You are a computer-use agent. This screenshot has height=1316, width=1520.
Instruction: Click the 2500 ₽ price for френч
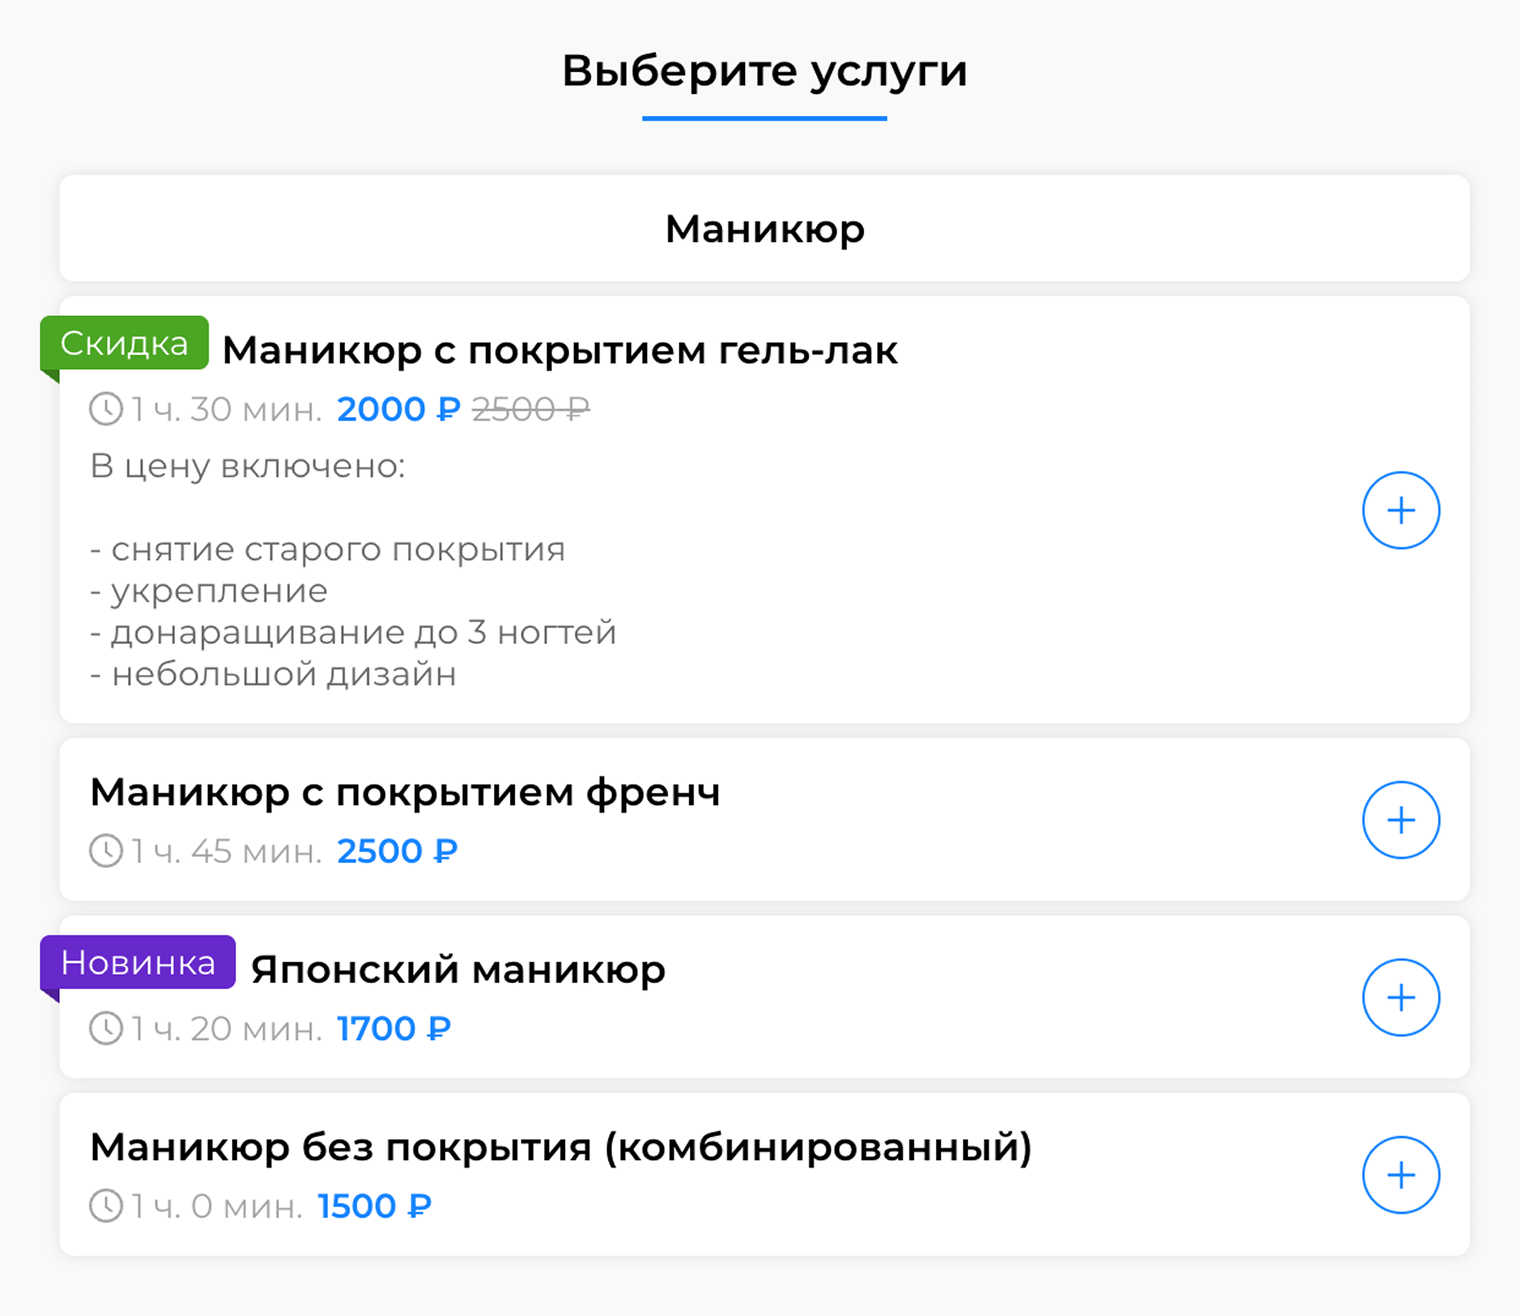[397, 851]
